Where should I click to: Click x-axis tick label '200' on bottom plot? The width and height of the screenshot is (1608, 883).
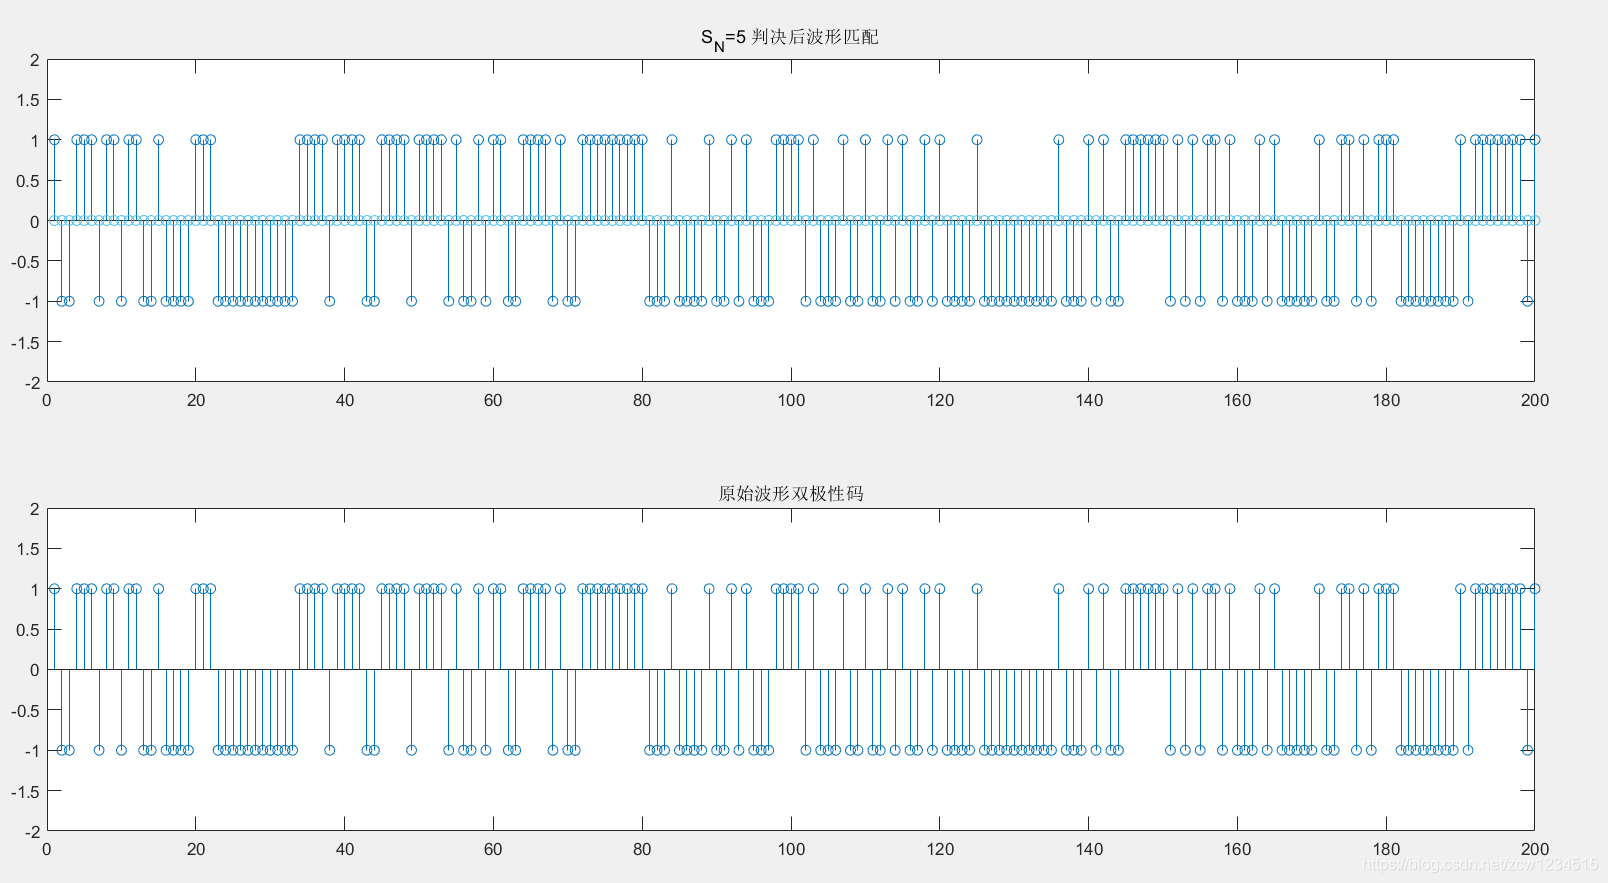[x=1535, y=849]
